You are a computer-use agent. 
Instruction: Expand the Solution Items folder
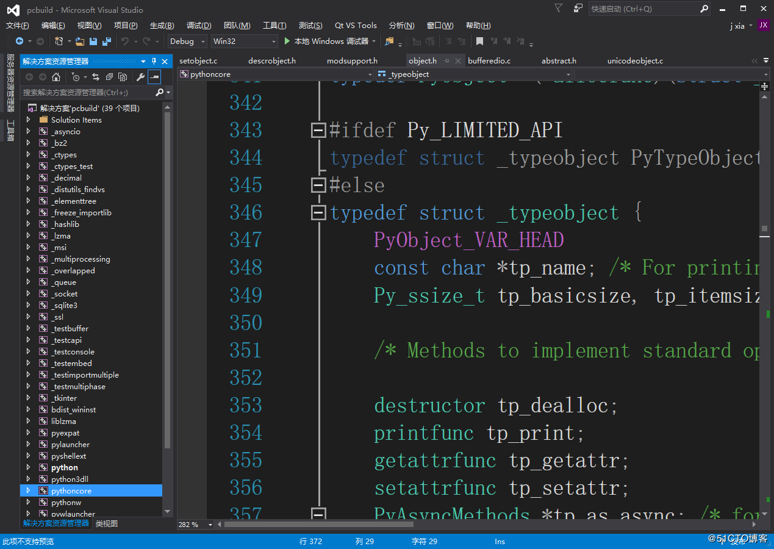(x=28, y=120)
